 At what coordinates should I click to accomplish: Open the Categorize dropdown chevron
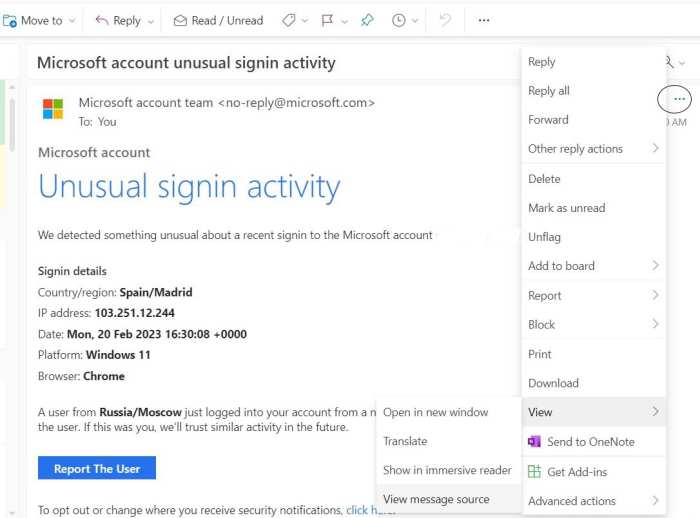305,21
